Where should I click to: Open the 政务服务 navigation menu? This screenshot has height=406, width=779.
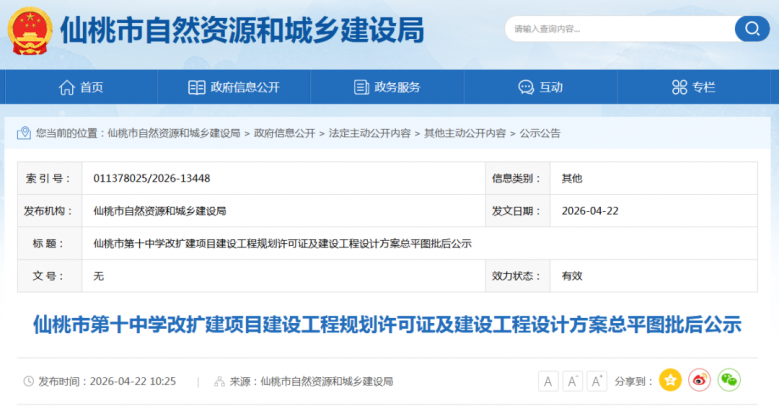[x=386, y=87]
